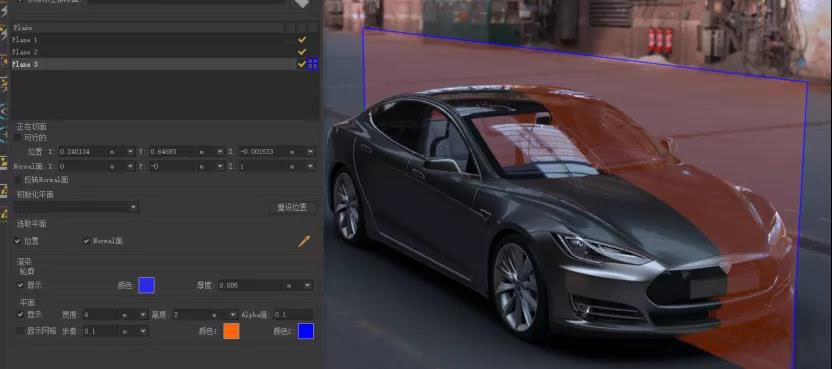Enable the 显示网格 checkbox
The height and width of the screenshot is (369, 832).
[20, 331]
